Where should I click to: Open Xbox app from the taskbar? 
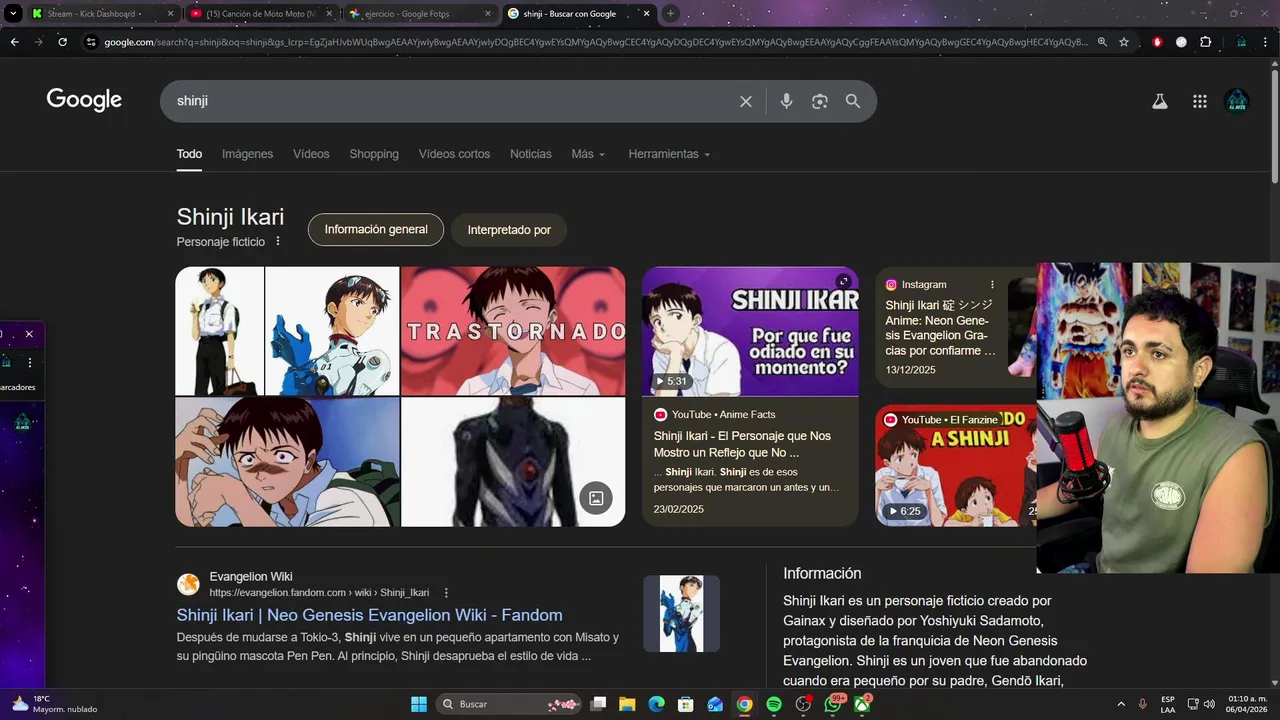pos(862,704)
